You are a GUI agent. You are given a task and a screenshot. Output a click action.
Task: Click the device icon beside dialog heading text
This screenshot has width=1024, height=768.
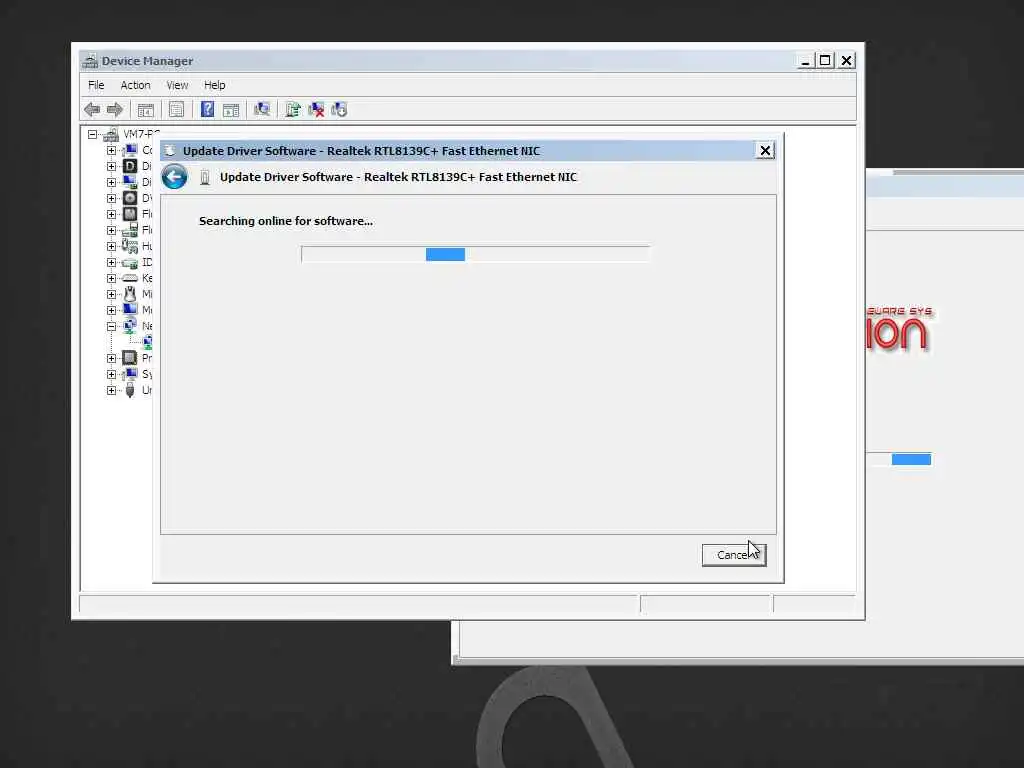[205, 177]
